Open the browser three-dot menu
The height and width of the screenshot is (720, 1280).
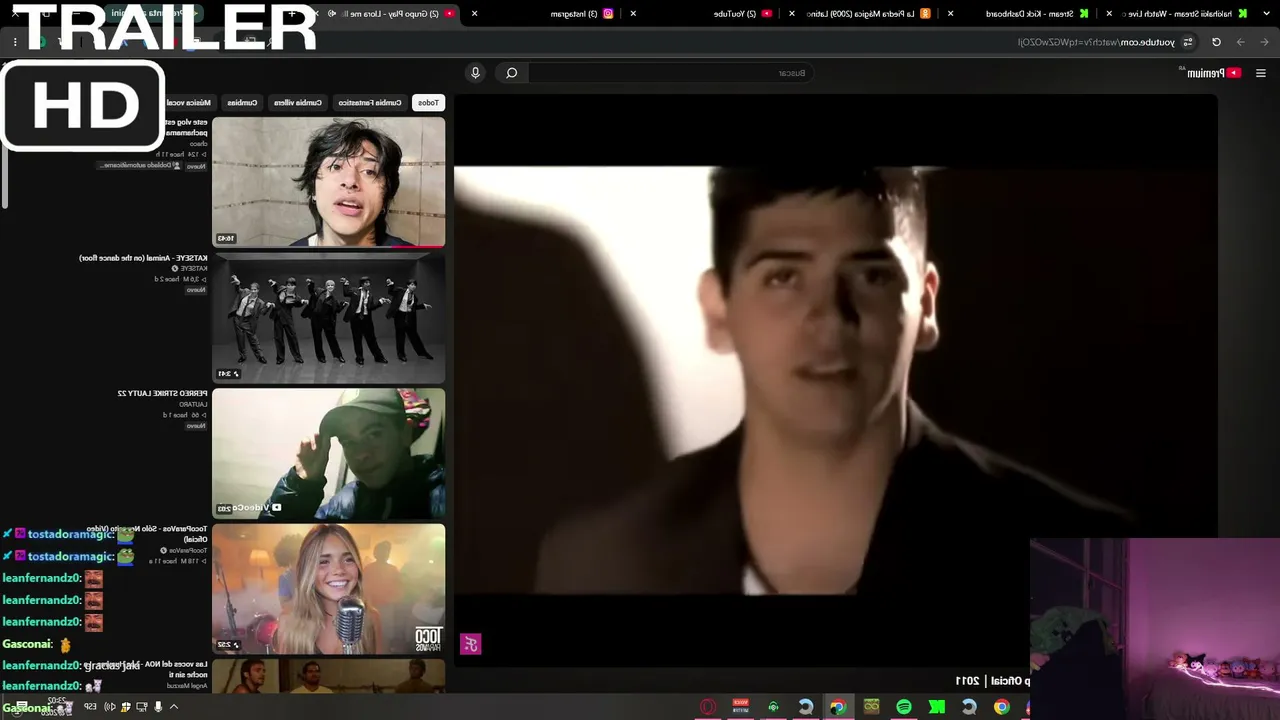pos(15,42)
